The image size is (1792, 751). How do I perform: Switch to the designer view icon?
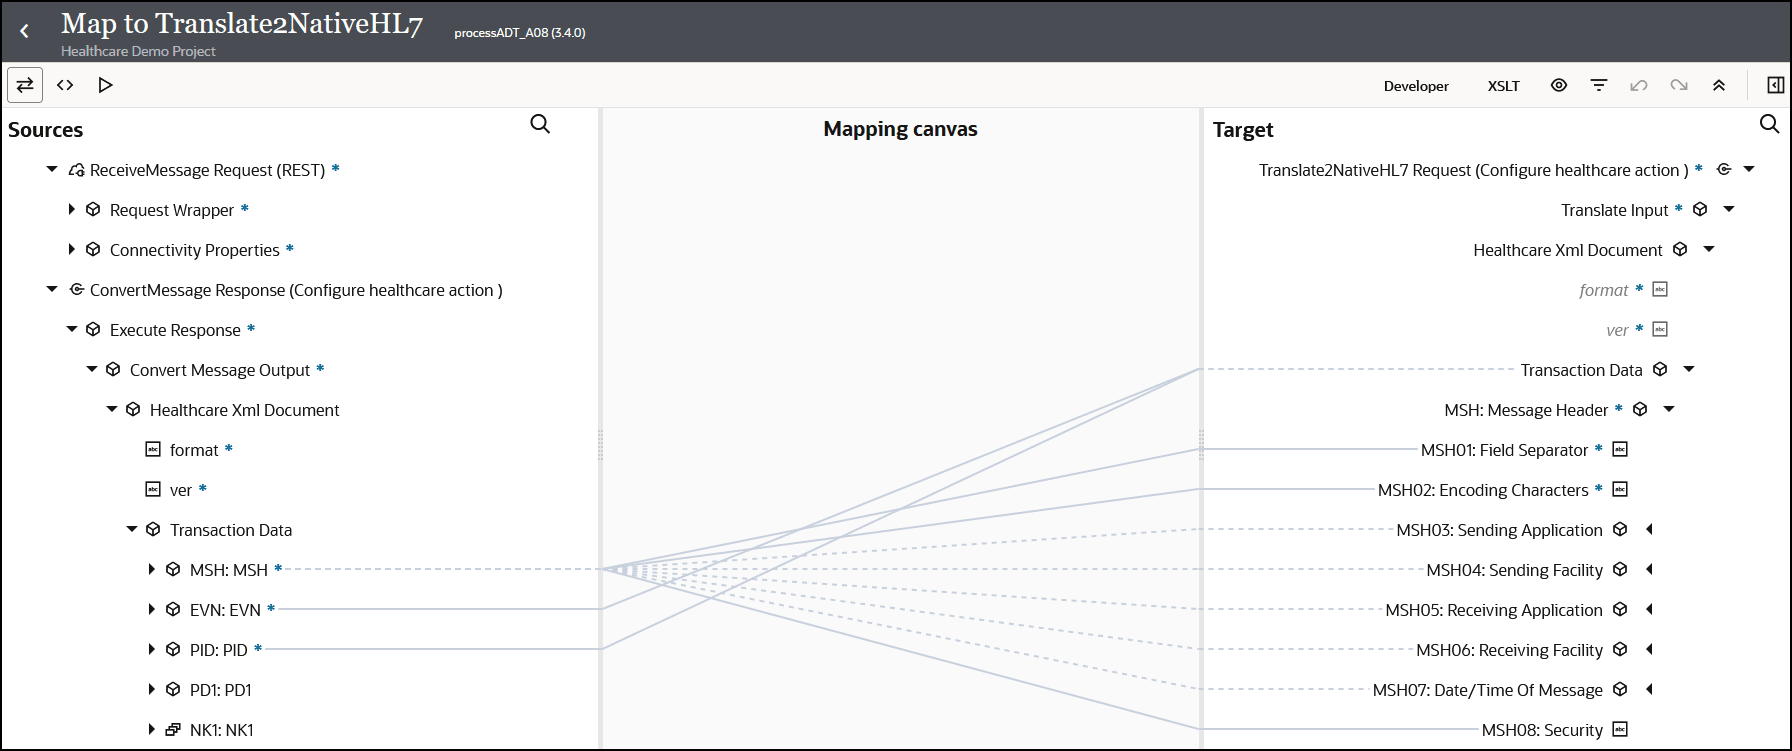tap(25, 85)
